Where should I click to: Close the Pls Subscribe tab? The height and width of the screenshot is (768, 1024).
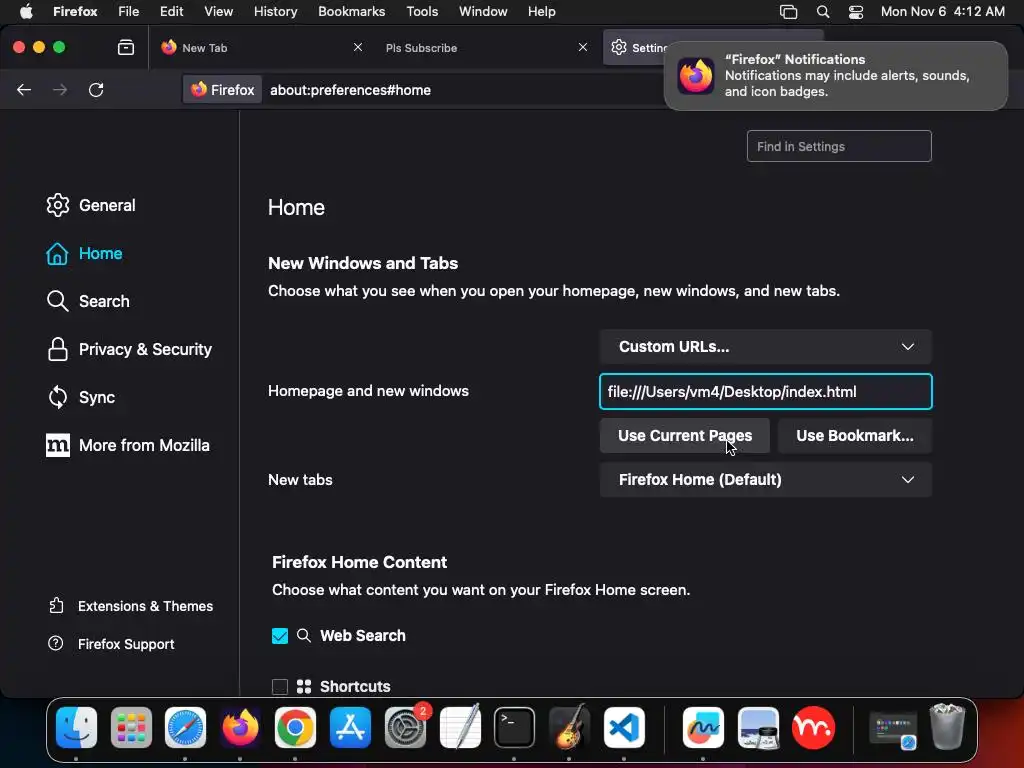pyautogui.click(x=583, y=48)
